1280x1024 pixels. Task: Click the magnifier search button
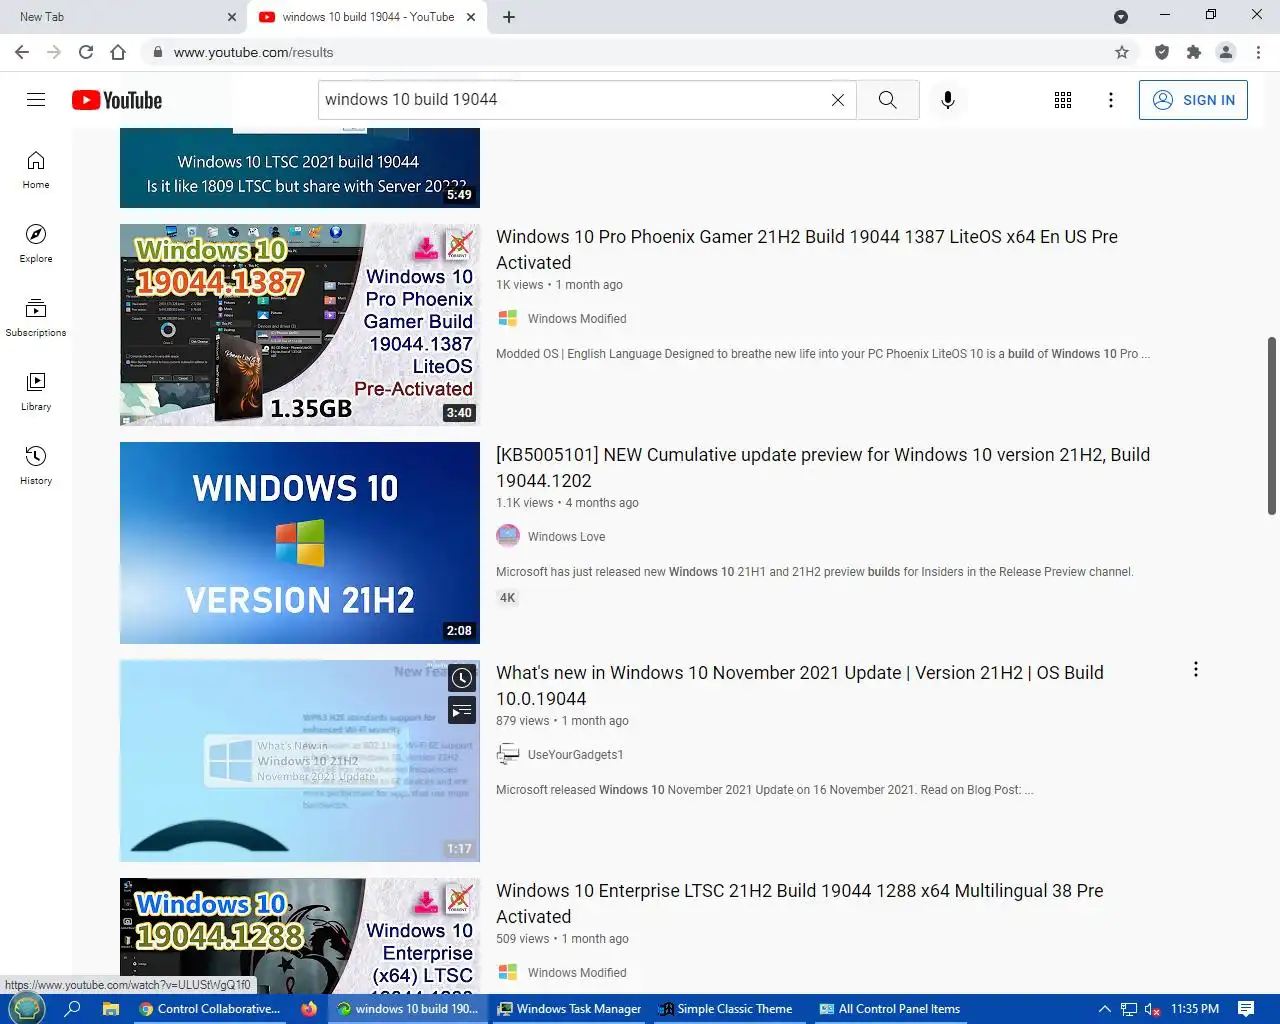coord(888,100)
